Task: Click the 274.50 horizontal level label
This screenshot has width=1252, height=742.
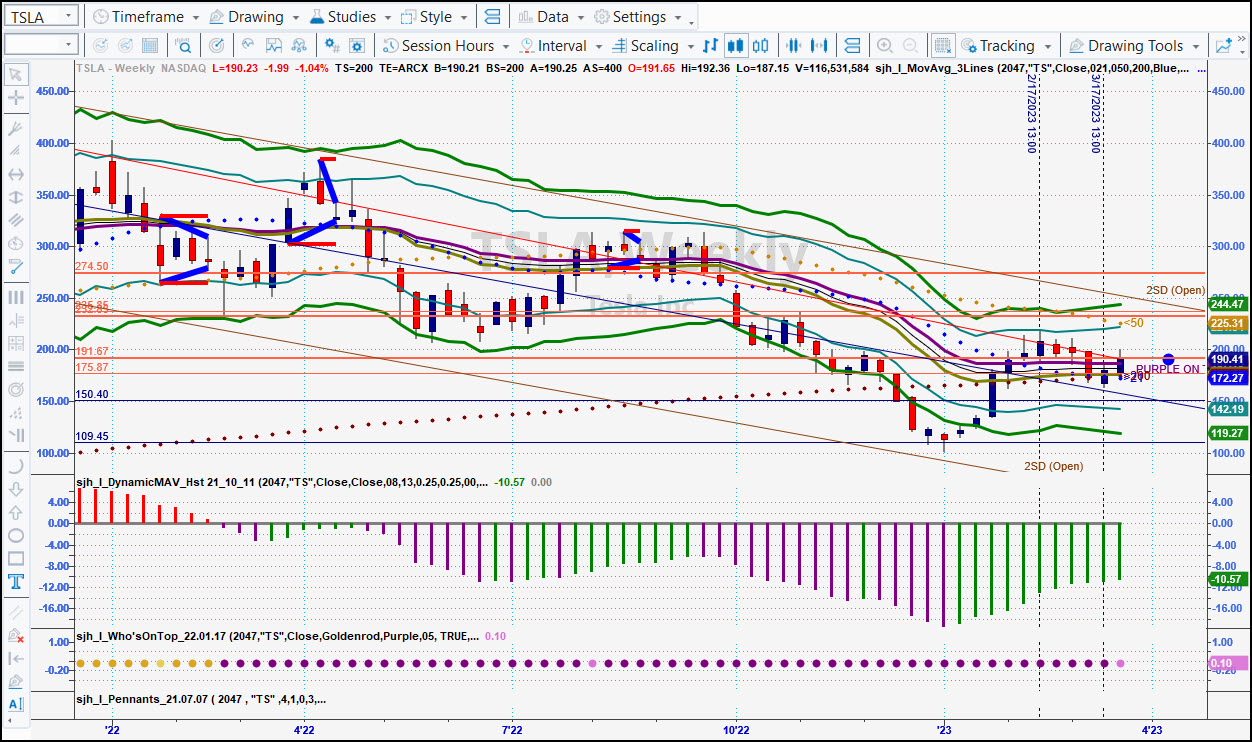Action: pyautogui.click(x=91, y=266)
